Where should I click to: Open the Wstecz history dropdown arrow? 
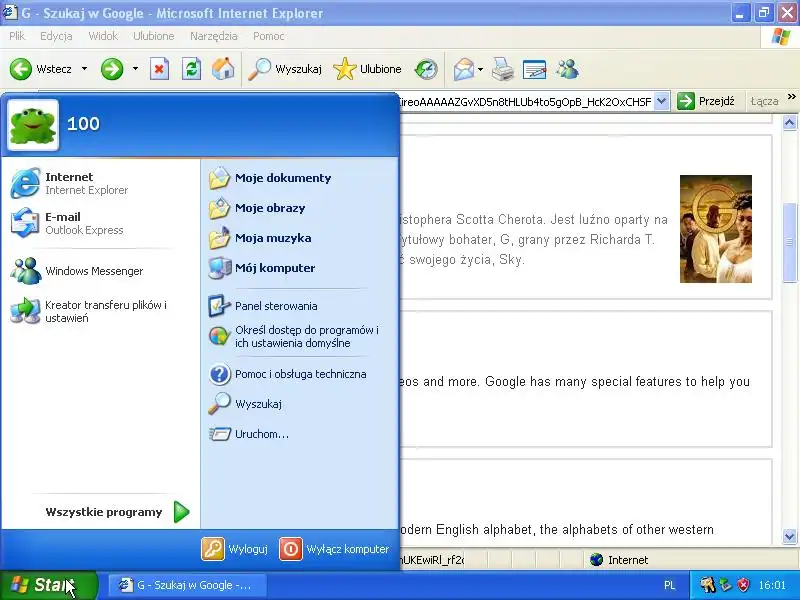tap(84, 69)
